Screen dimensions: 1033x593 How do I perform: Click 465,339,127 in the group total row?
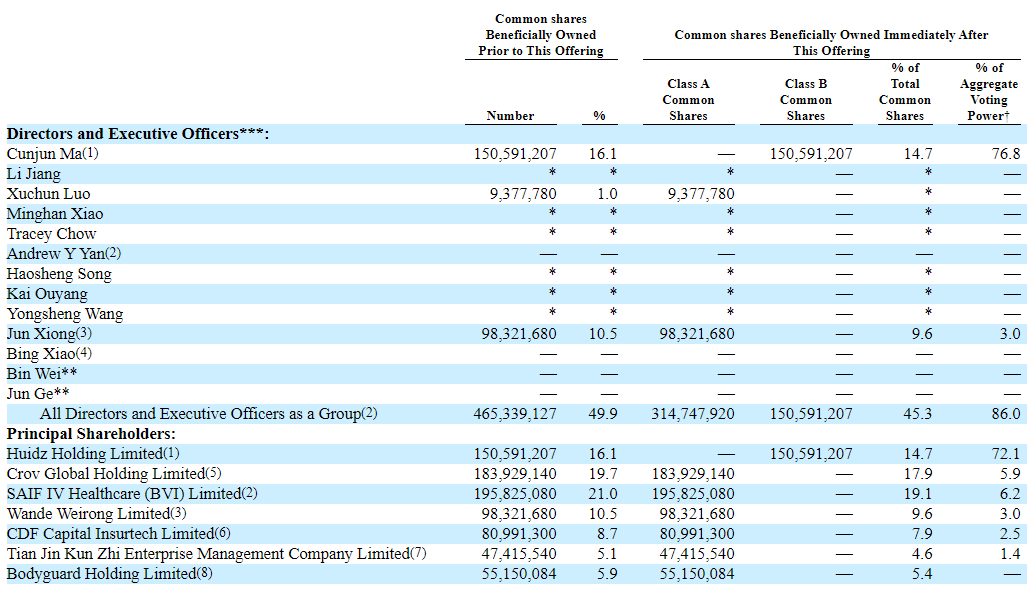515,414
